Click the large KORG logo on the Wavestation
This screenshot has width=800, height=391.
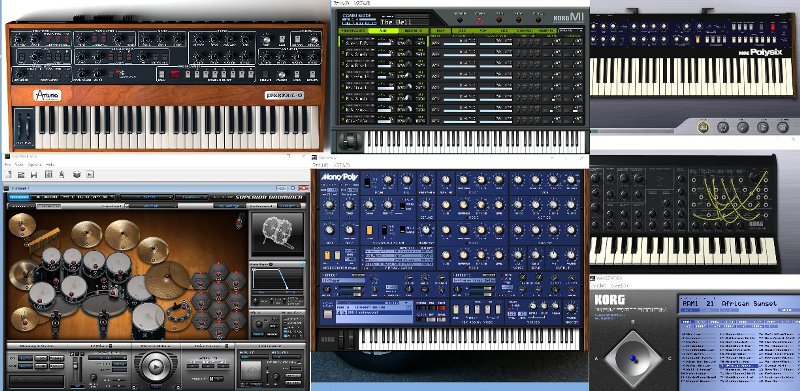[x=609, y=299]
